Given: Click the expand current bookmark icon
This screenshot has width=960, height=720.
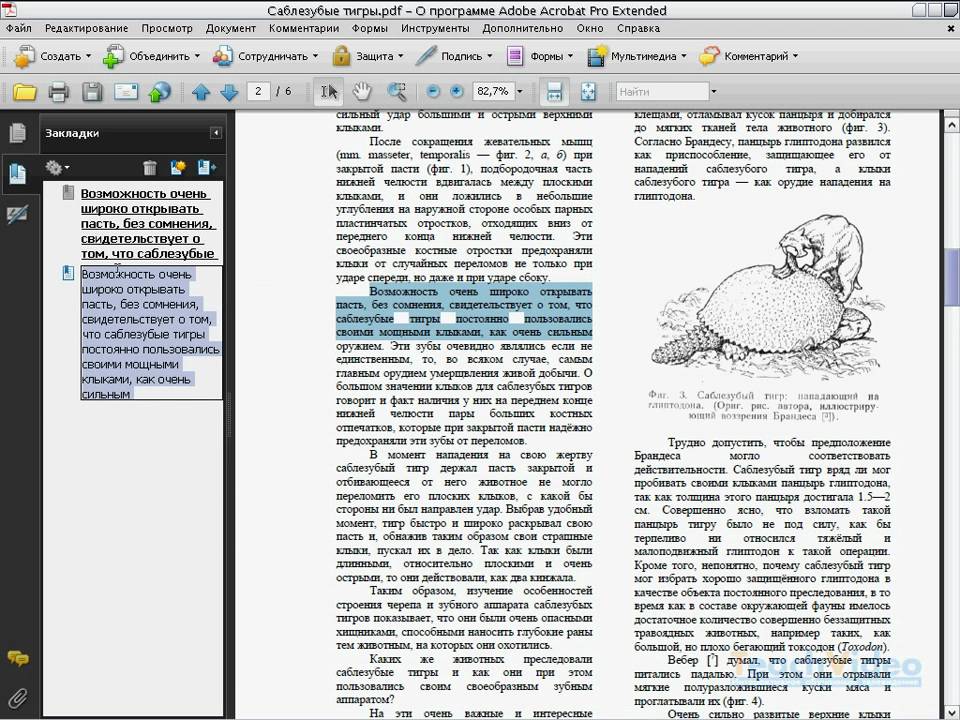Looking at the screenshot, I should [x=207, y=167].
